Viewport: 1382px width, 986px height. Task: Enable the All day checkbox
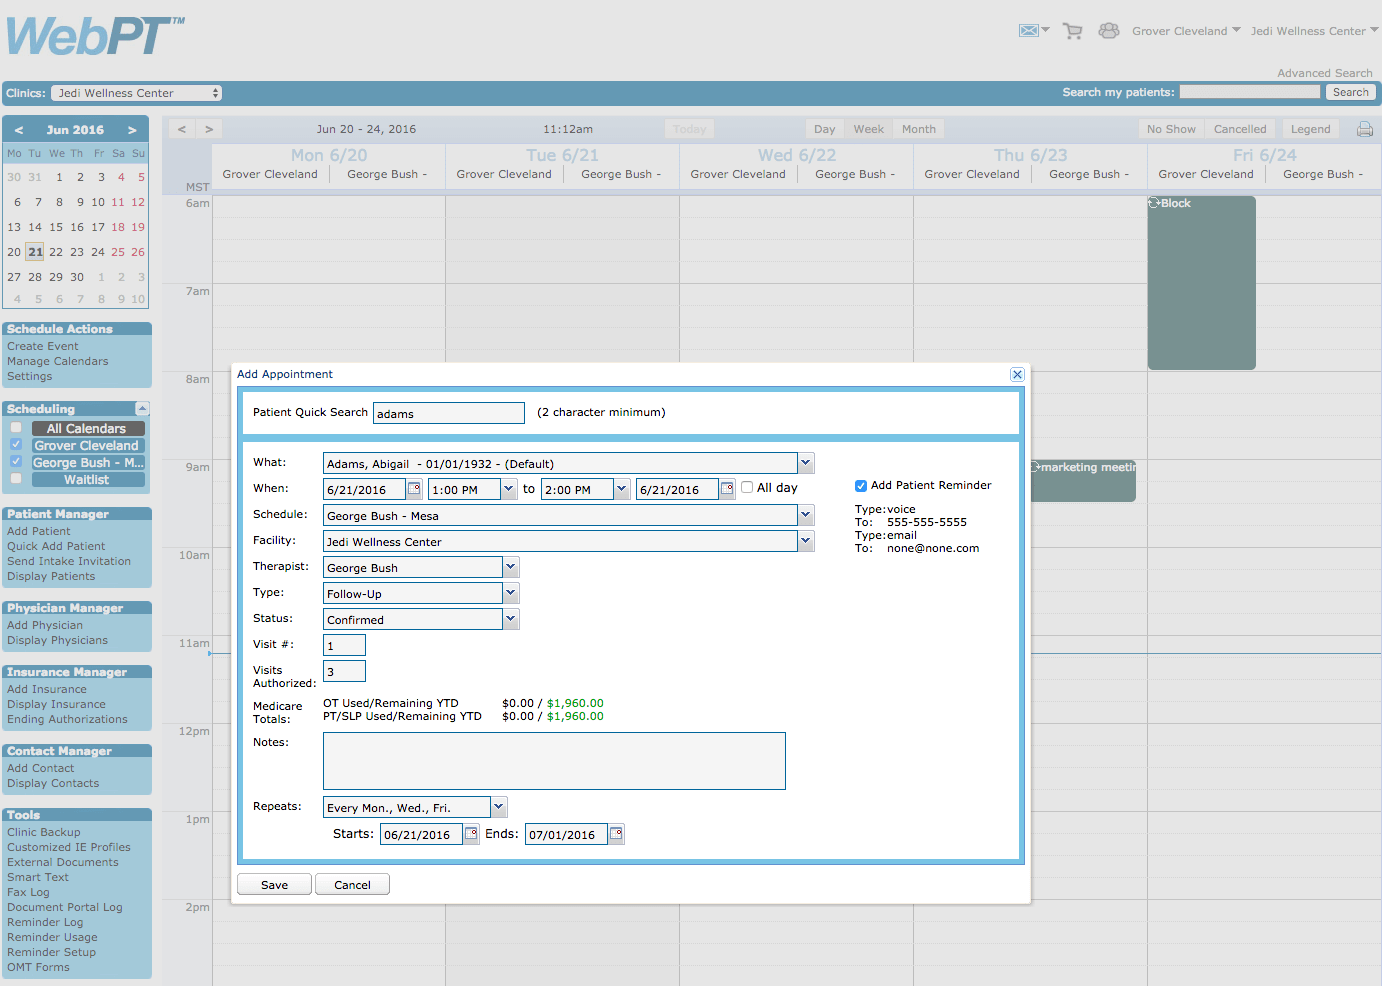[x=747, y=487]
